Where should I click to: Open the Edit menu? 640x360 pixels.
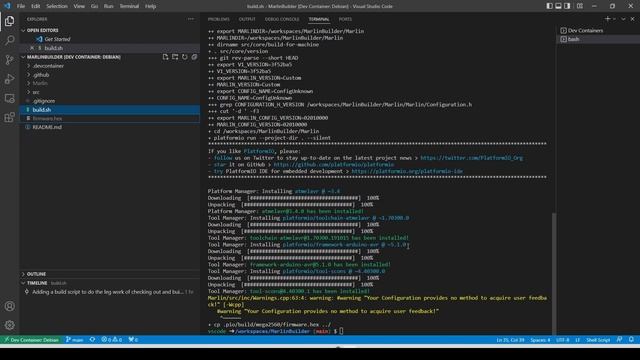click(x=36, y=6)
